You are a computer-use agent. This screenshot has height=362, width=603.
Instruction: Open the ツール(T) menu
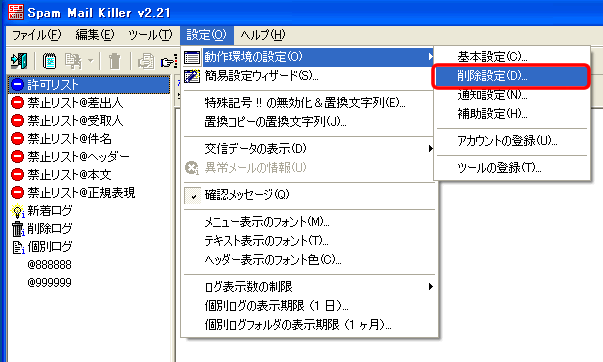pyautogui.click(x=150, y=35)
